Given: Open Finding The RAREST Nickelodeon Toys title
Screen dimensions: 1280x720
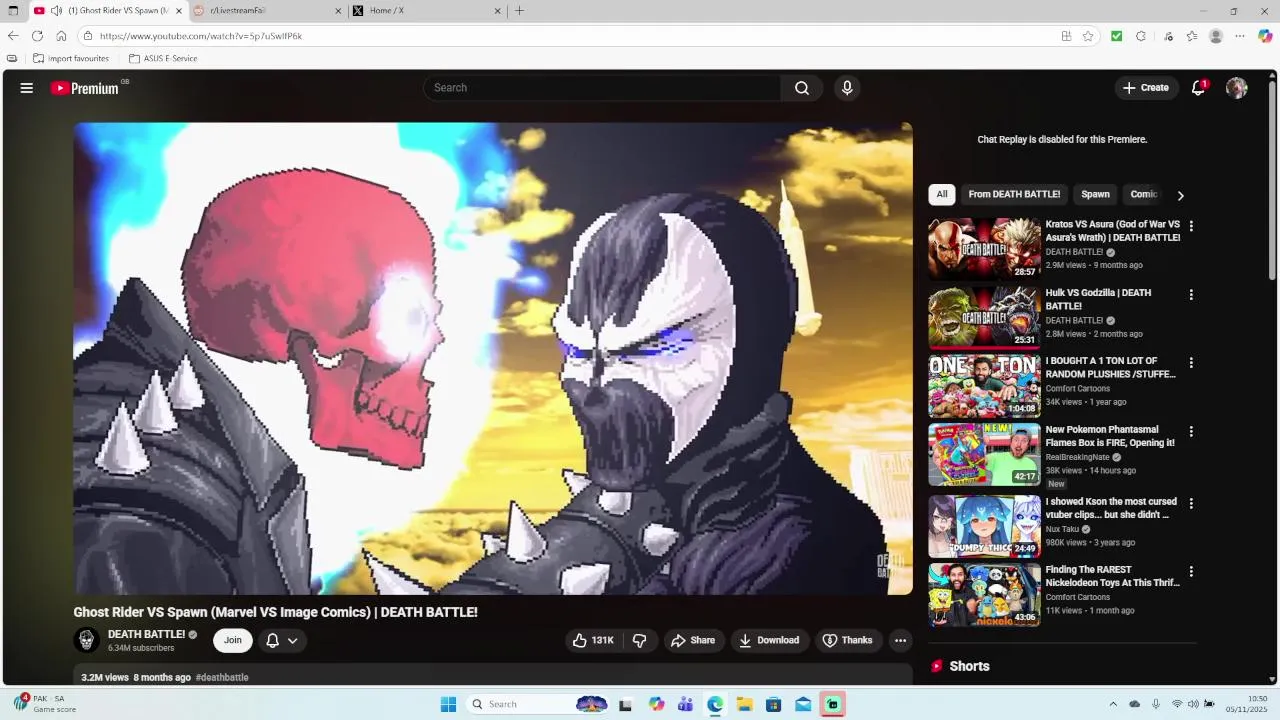Looking at the screenshot, I should click(1112, 576).
